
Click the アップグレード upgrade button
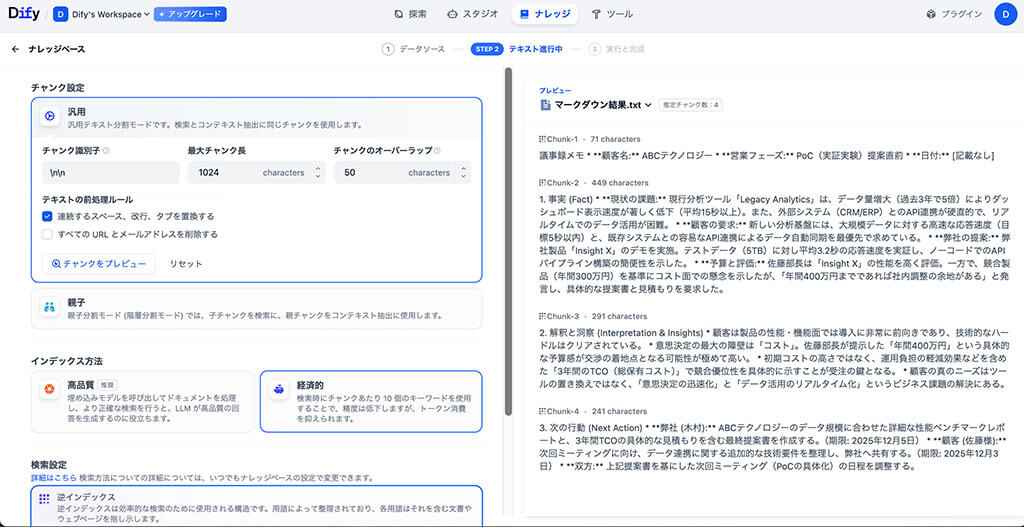point(191,14)
